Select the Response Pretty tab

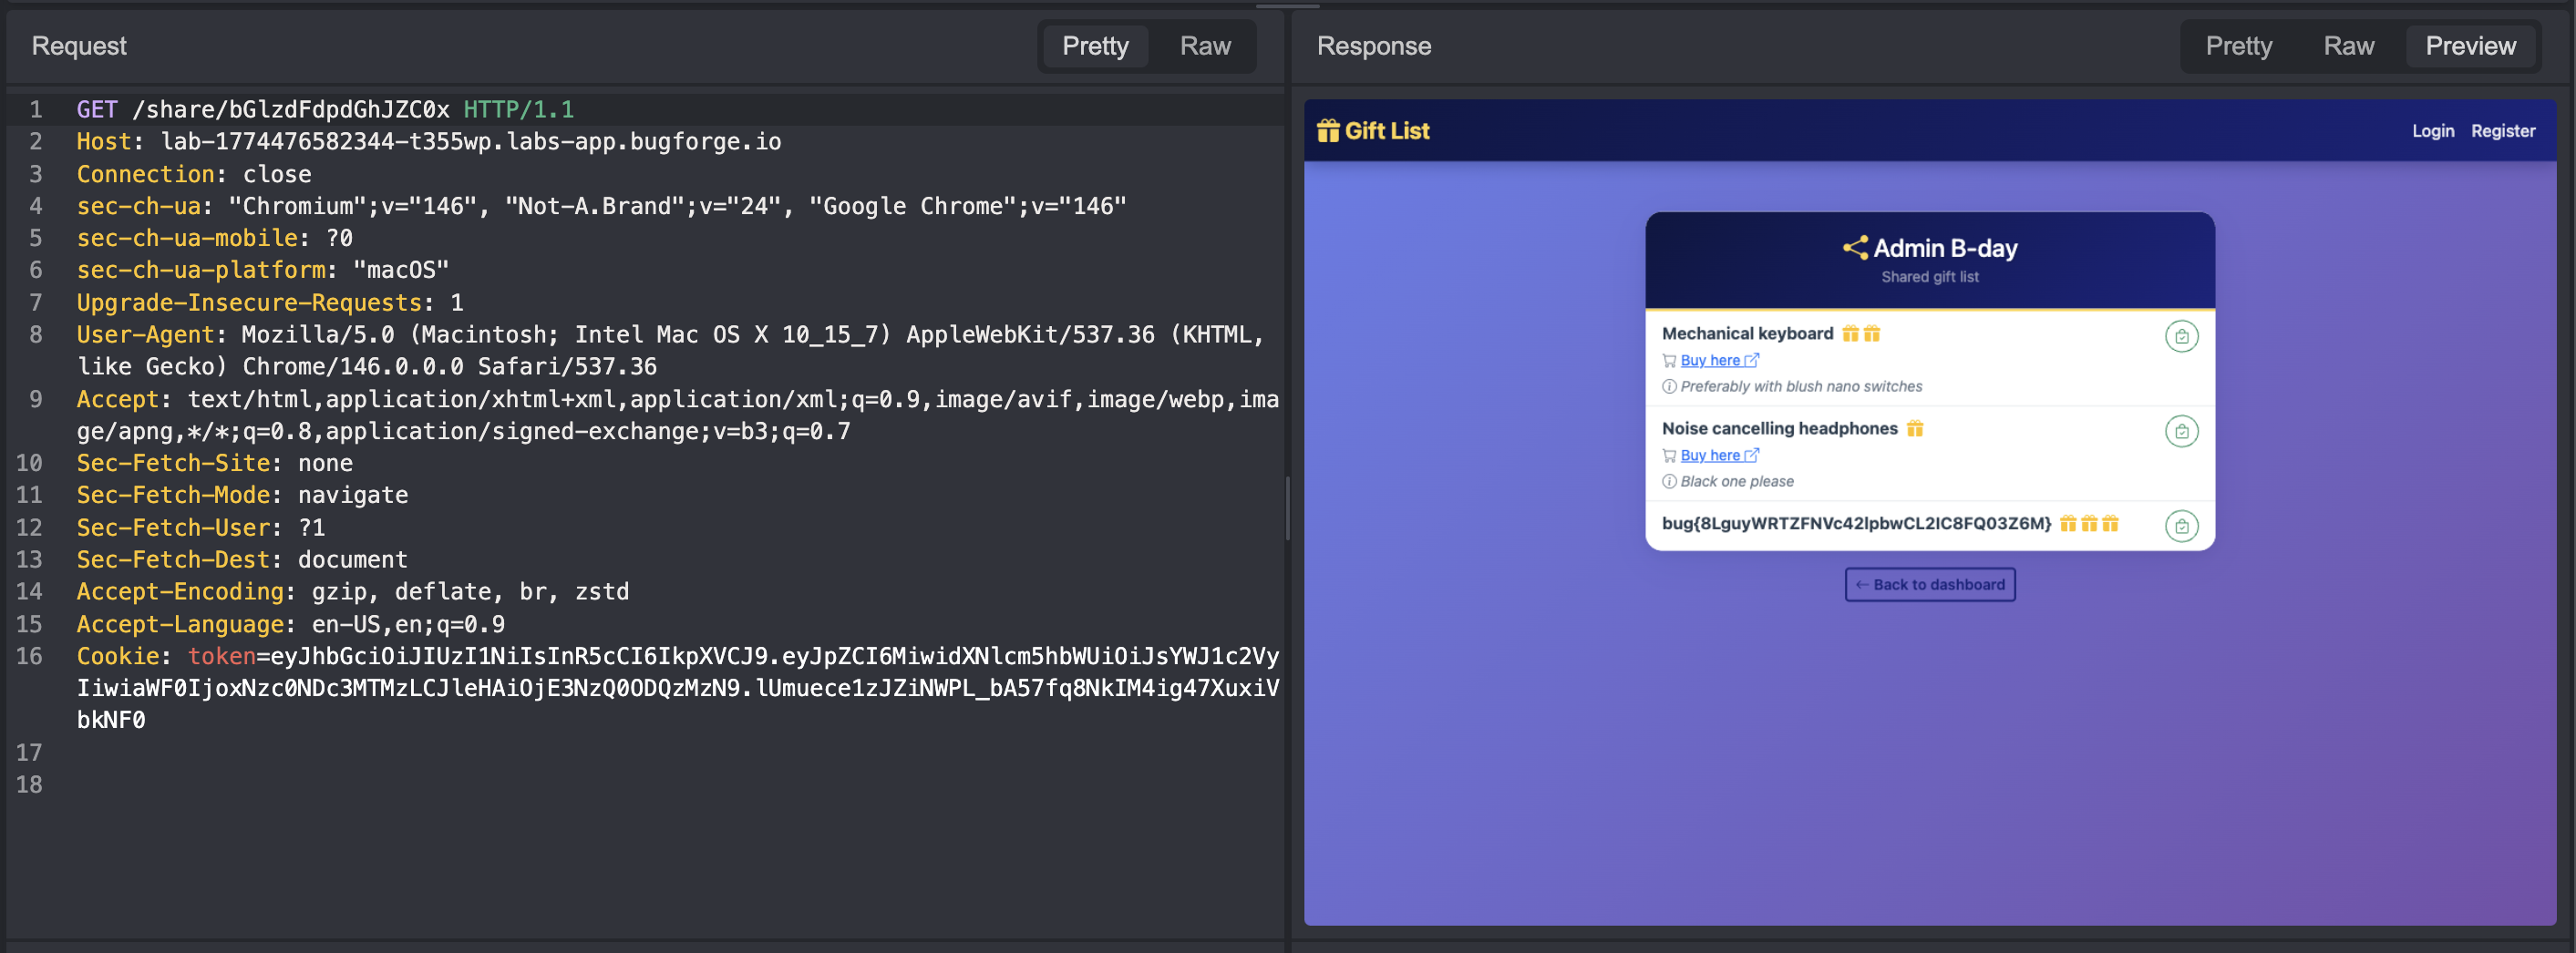tap(2238, 46)
